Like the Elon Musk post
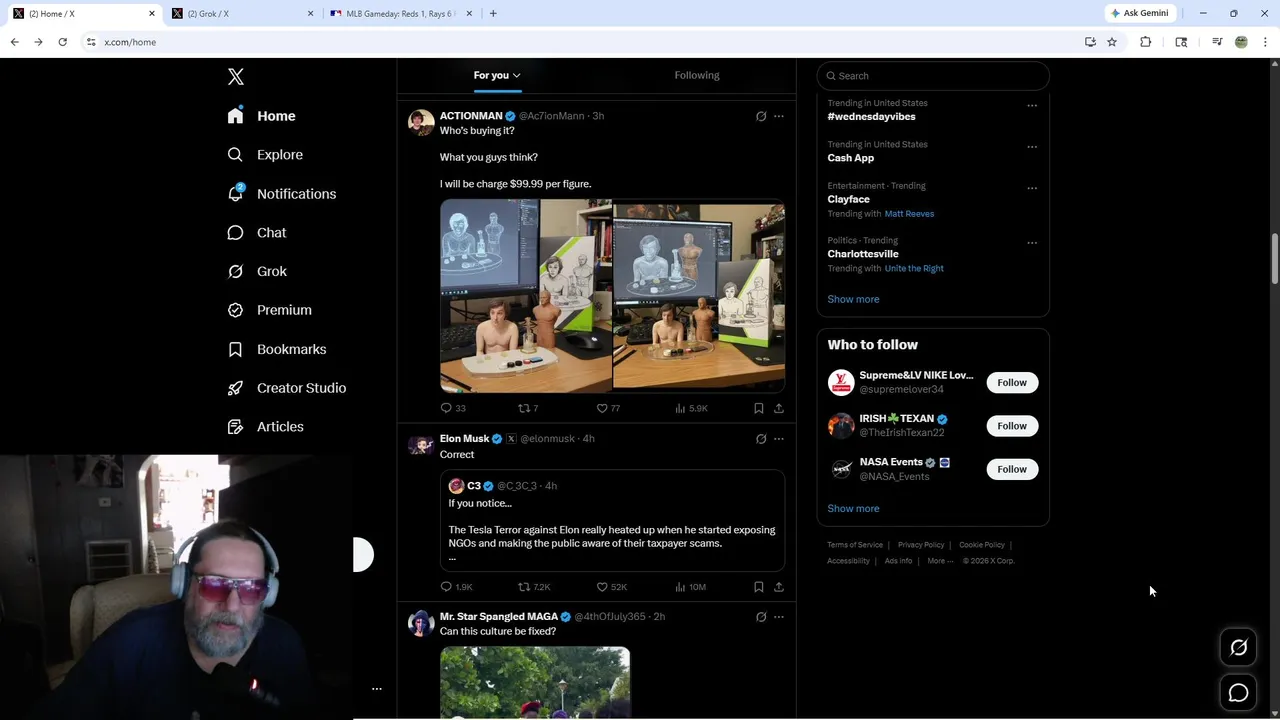The width and height of the screenshot is (1280, 720). click(x=612, y=587)
